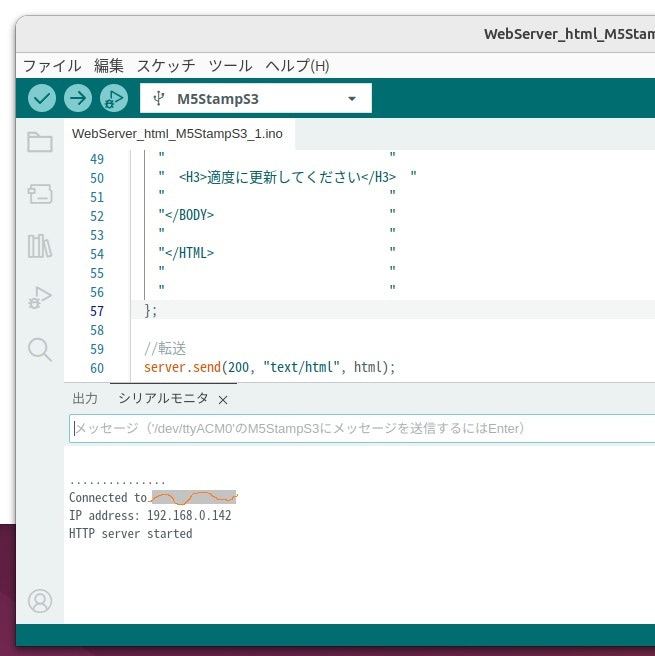The height and width of the screenshot is (656, 655).
Task: Switch to the 出力 output tab
Action: point(85,398)
